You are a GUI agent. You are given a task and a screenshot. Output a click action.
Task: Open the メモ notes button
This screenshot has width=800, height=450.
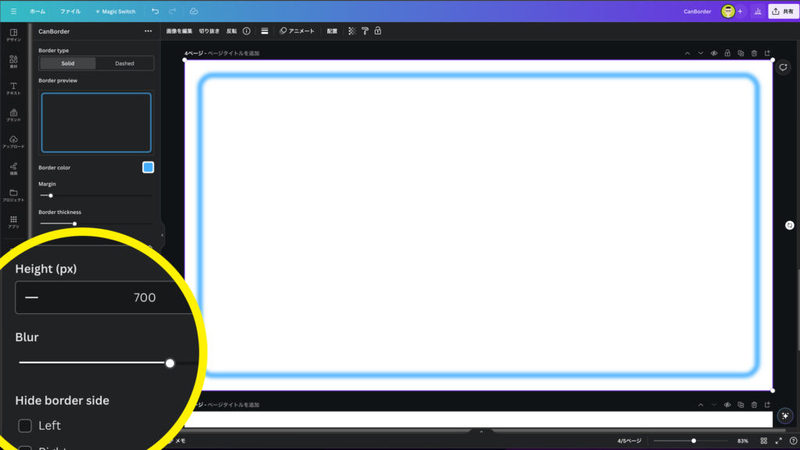click(x=180, y=441)
